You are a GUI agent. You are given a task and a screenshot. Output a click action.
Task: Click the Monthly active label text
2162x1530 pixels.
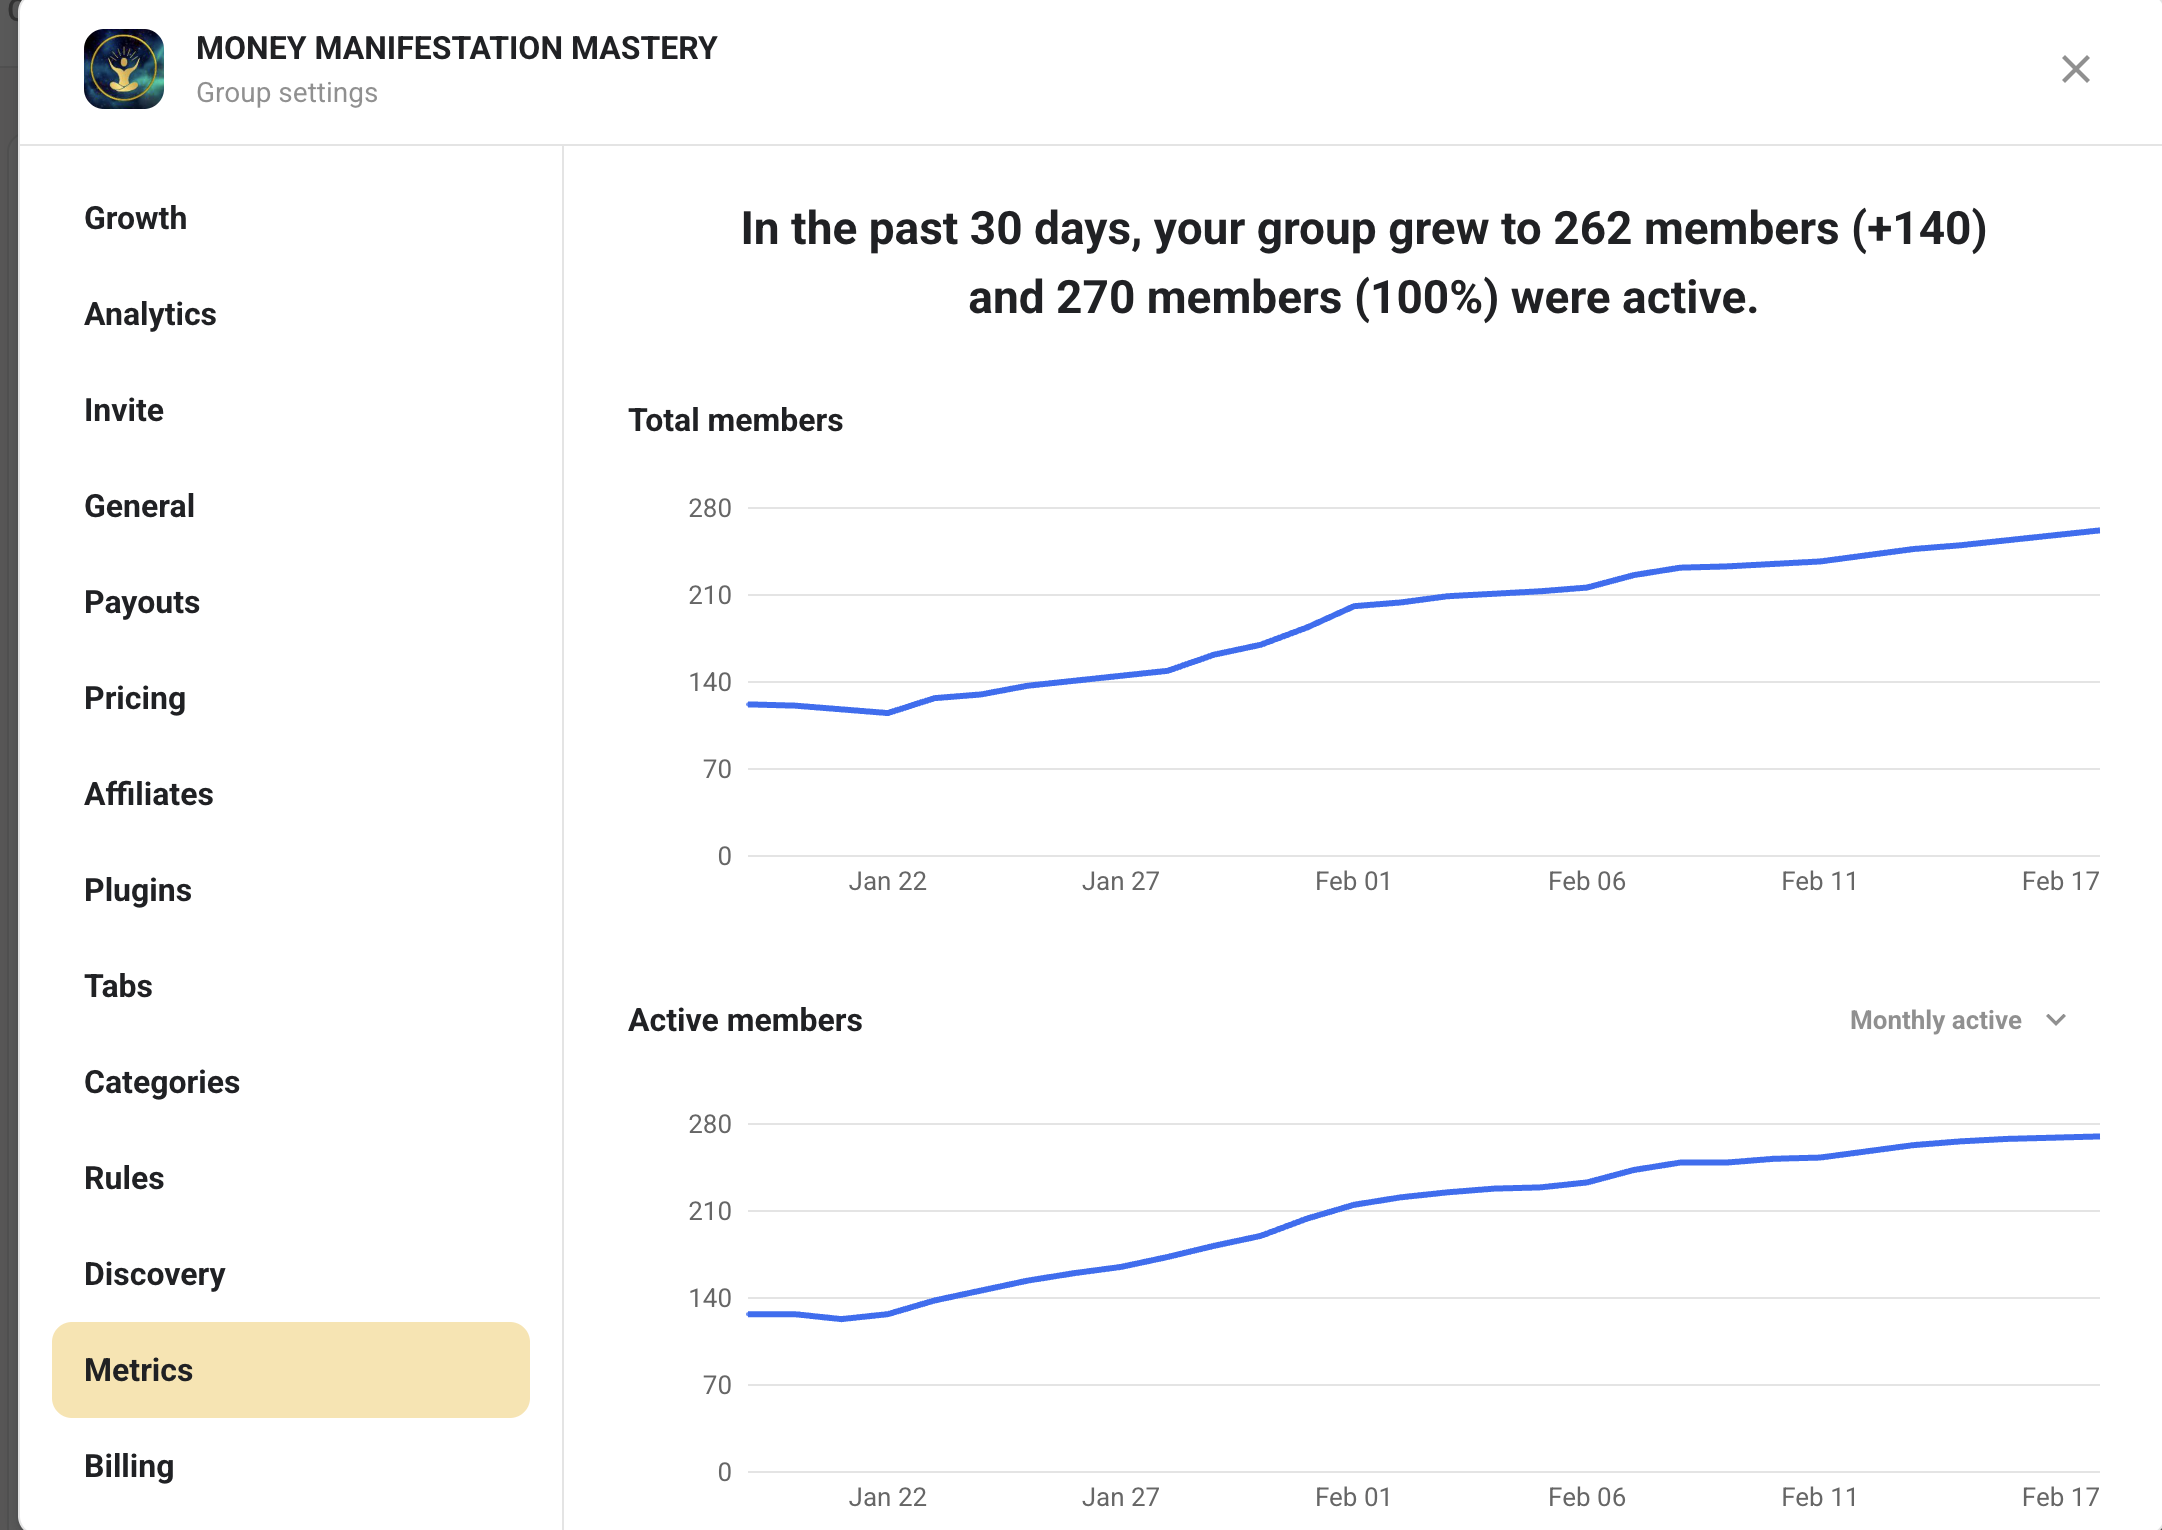click(x=1935, y=1020)
